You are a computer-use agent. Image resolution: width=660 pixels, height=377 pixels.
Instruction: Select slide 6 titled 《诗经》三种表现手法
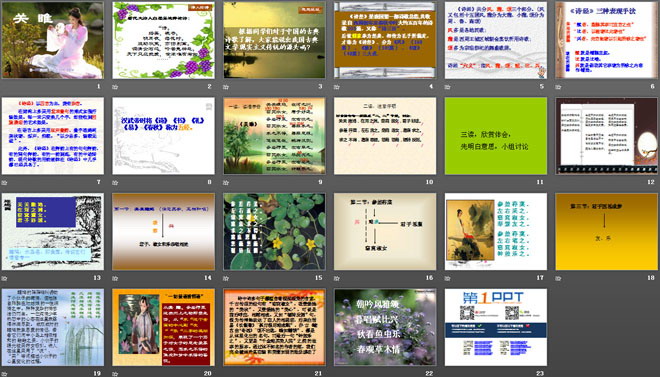pos(607,40)
